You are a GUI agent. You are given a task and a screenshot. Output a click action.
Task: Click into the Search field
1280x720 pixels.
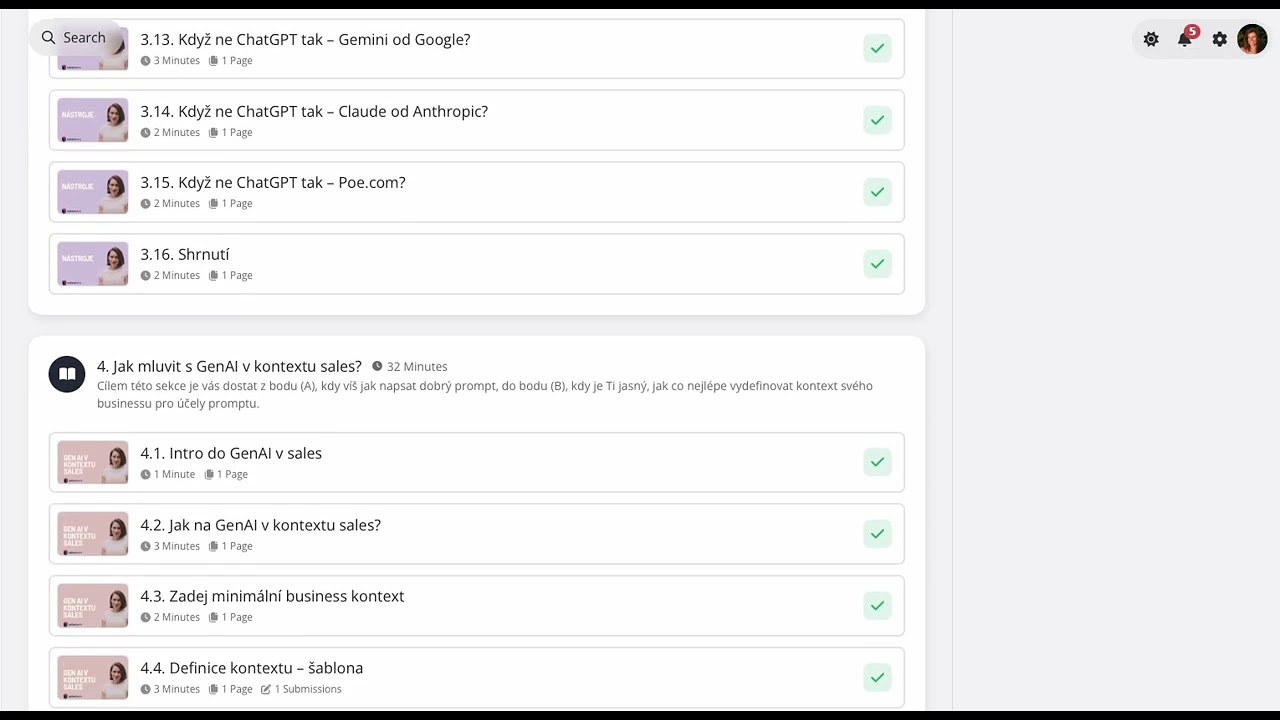[76, 38]
